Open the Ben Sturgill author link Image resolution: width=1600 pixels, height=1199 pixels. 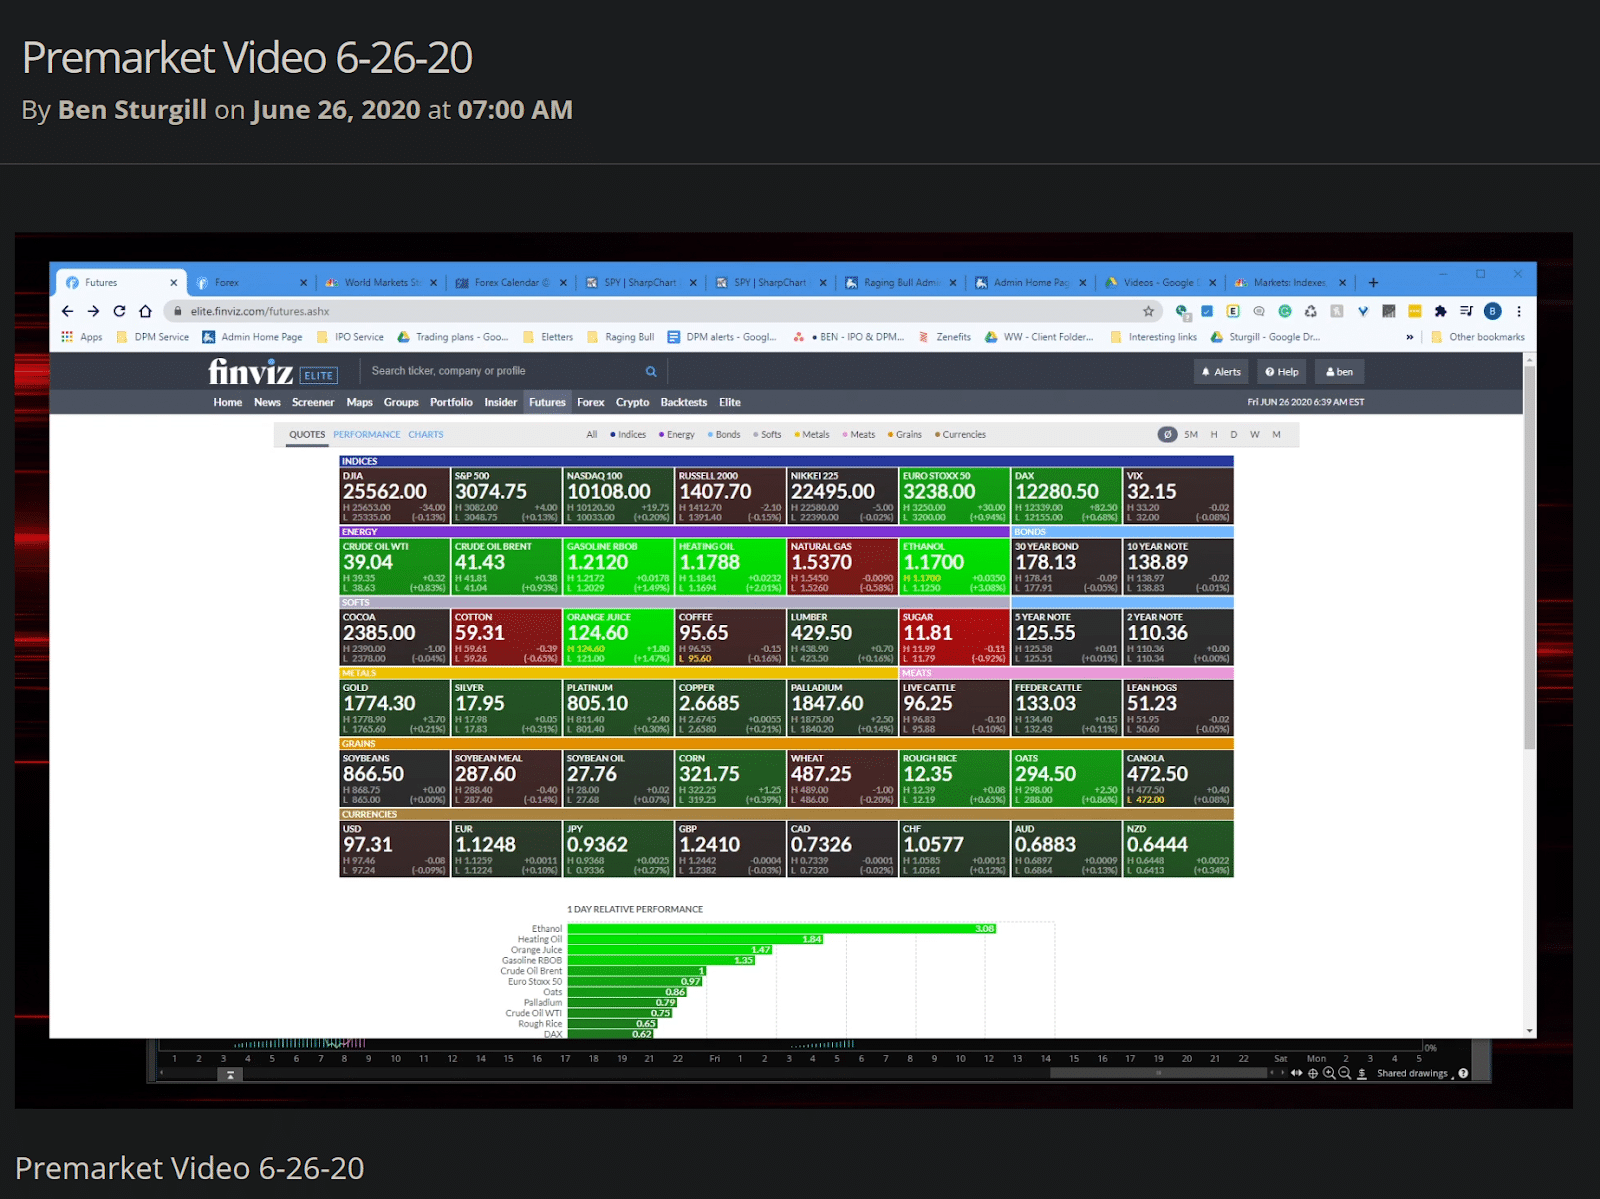point(132,110)
